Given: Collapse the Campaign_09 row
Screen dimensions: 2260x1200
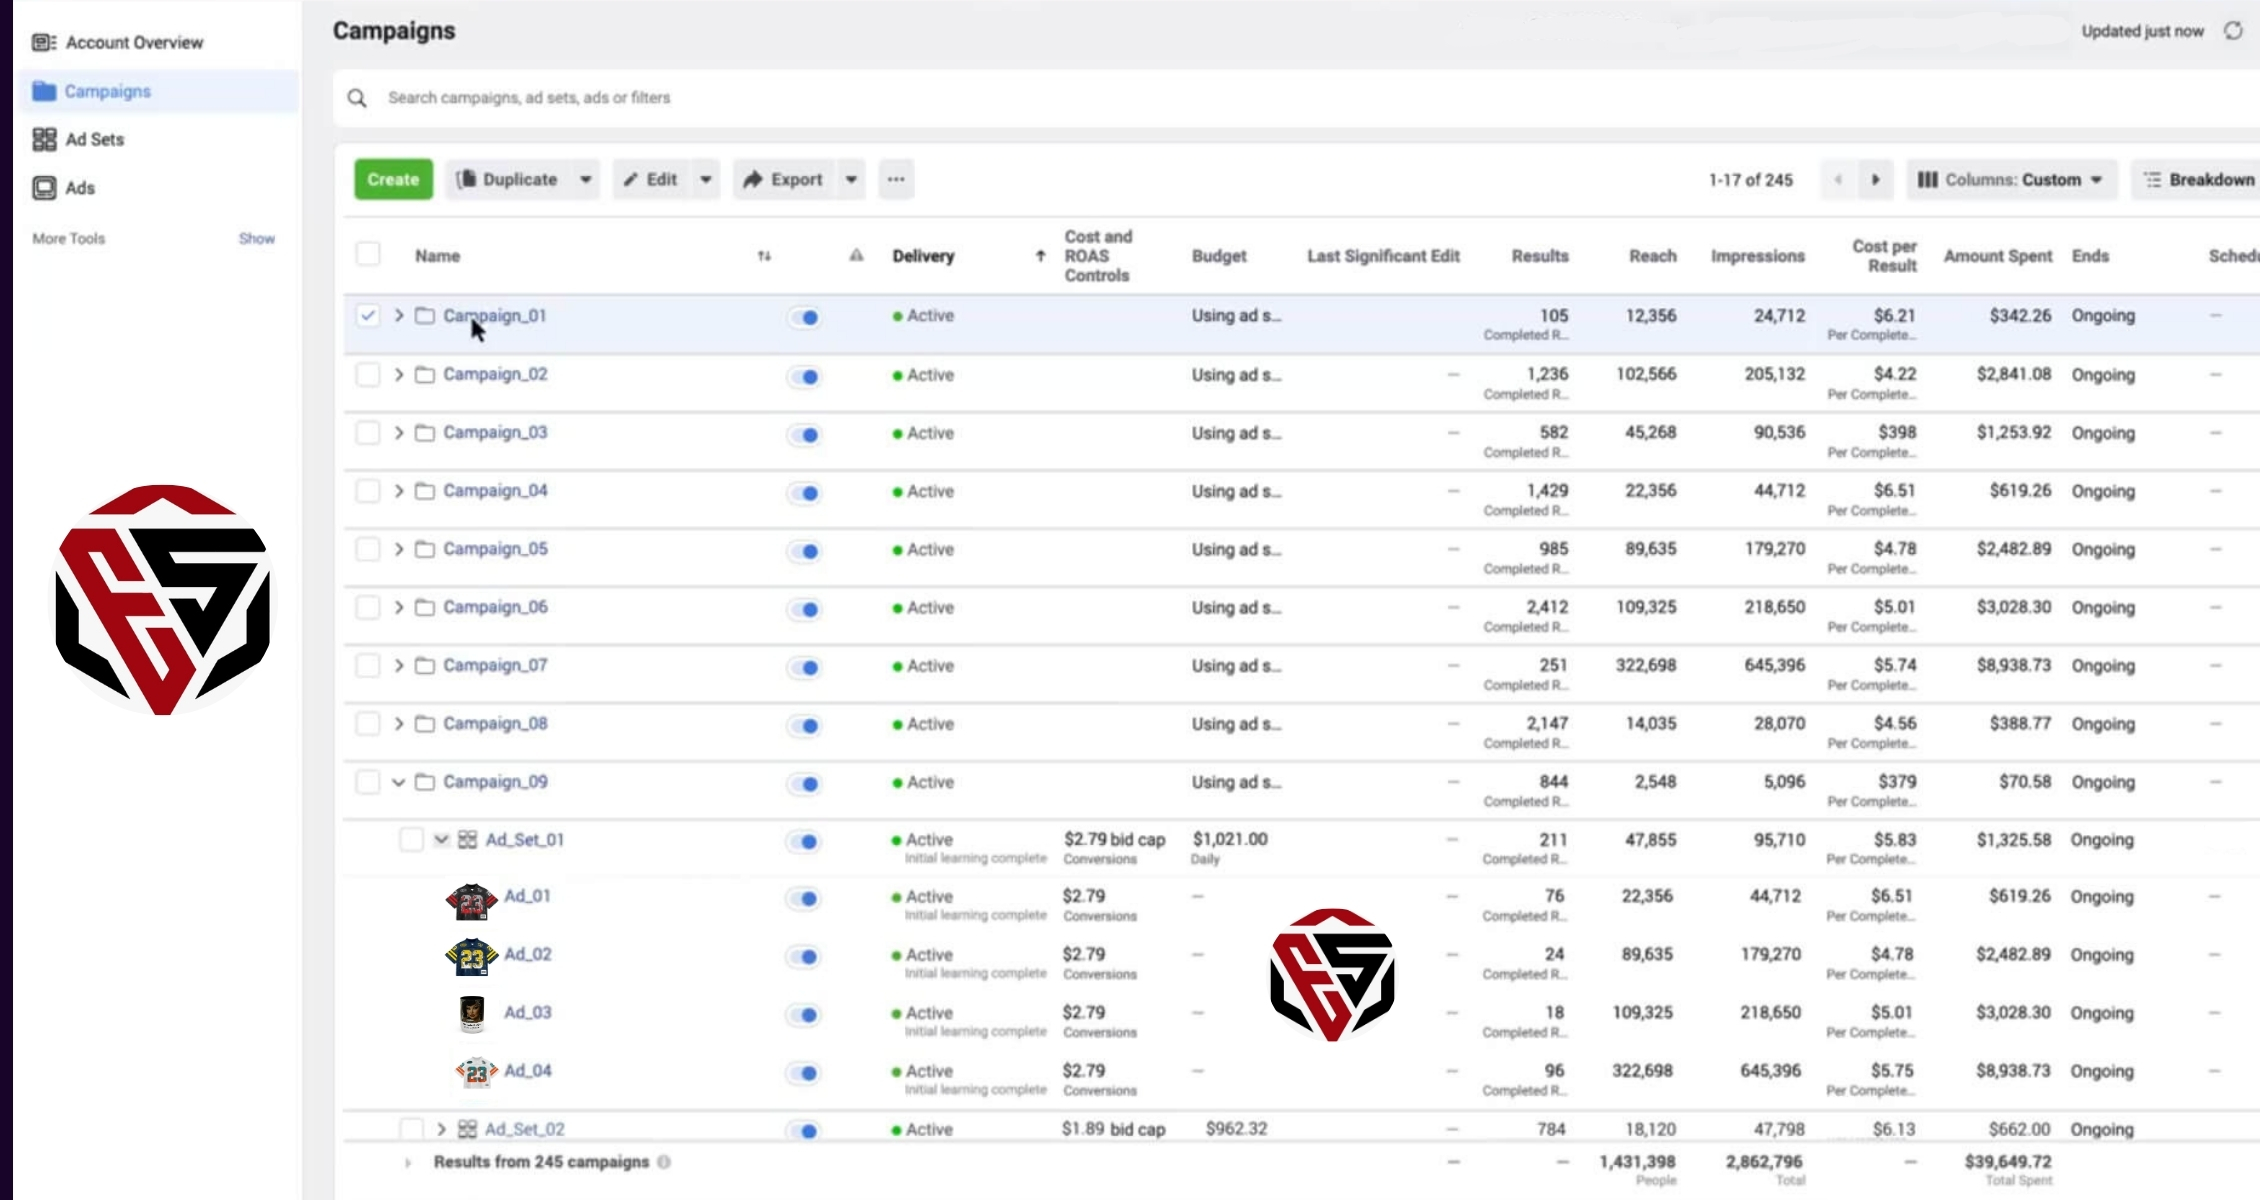Looking at the screenshot, I should (398, 782).
